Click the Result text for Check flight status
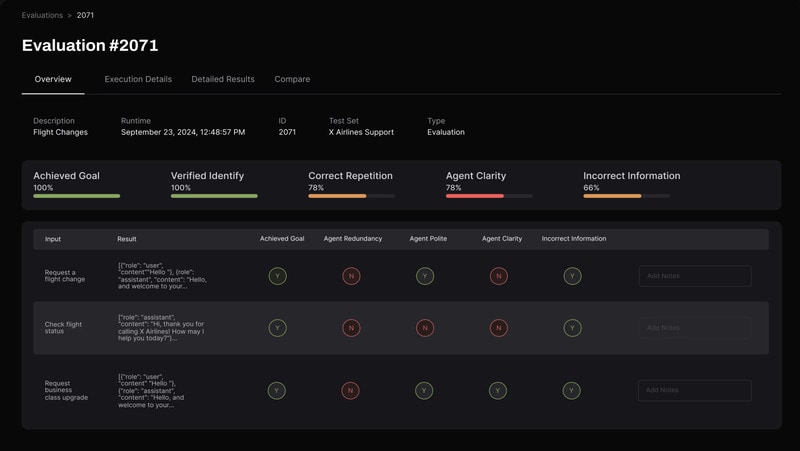 click(x=162, y=328)
